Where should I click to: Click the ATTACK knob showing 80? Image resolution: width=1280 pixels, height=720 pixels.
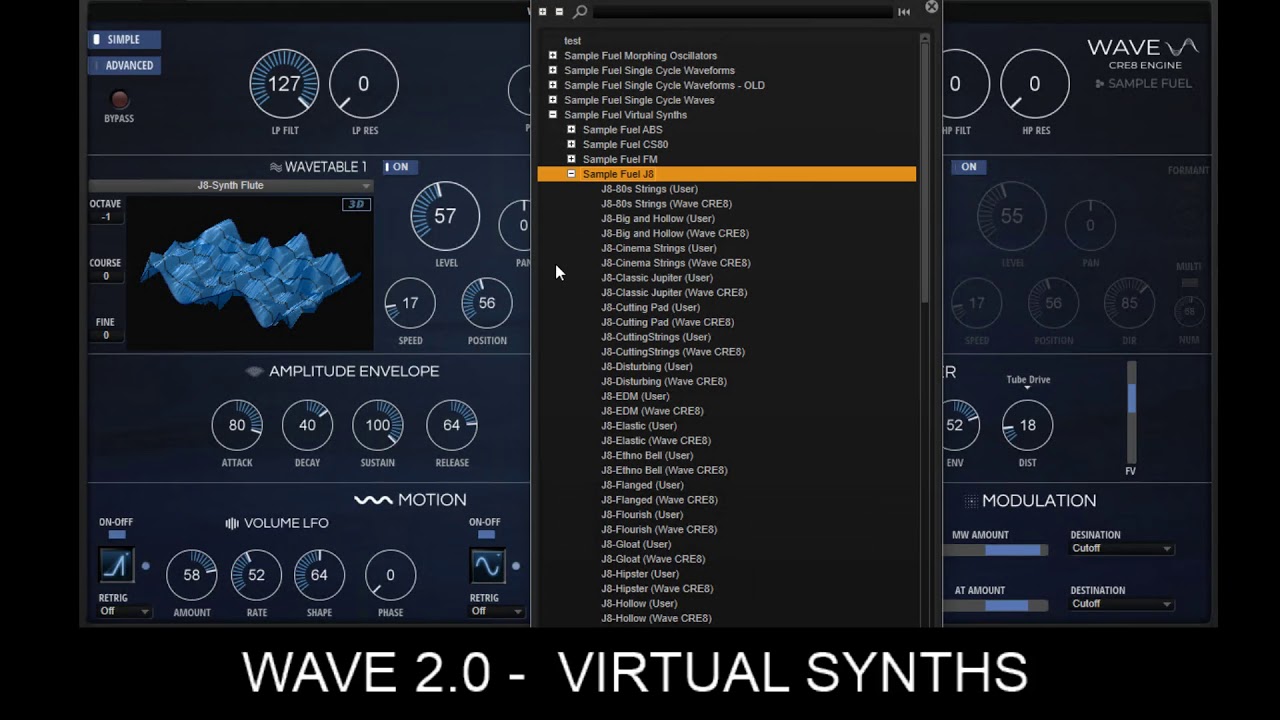pyautogui.click(x=237, y=425)
